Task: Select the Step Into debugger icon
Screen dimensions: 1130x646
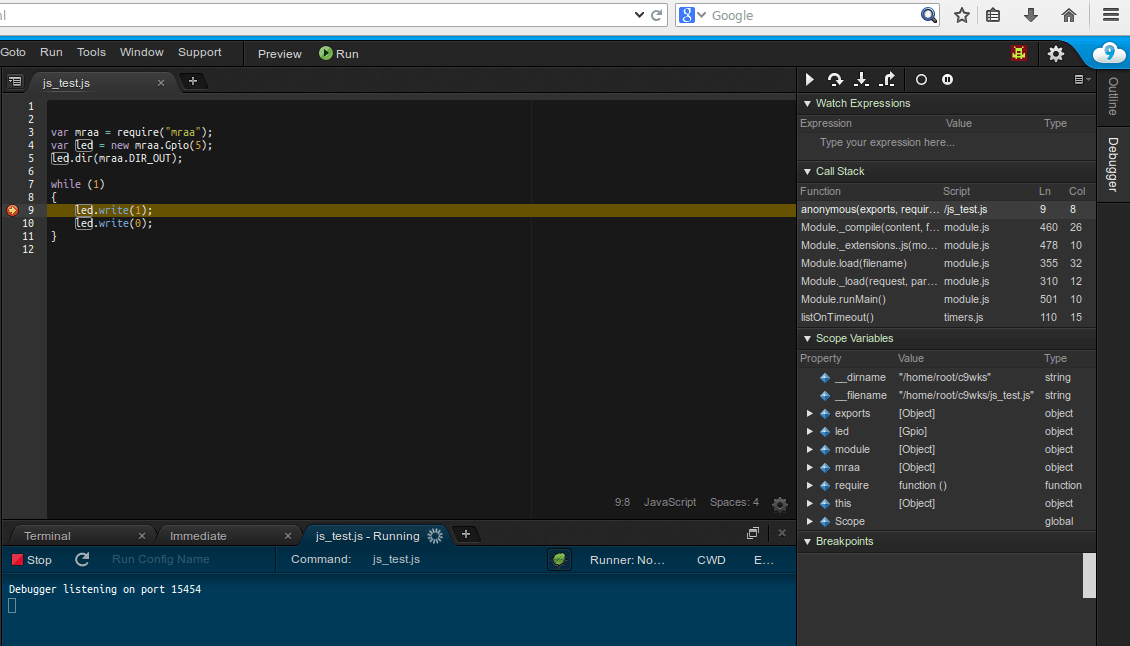Action: (862, 80)
